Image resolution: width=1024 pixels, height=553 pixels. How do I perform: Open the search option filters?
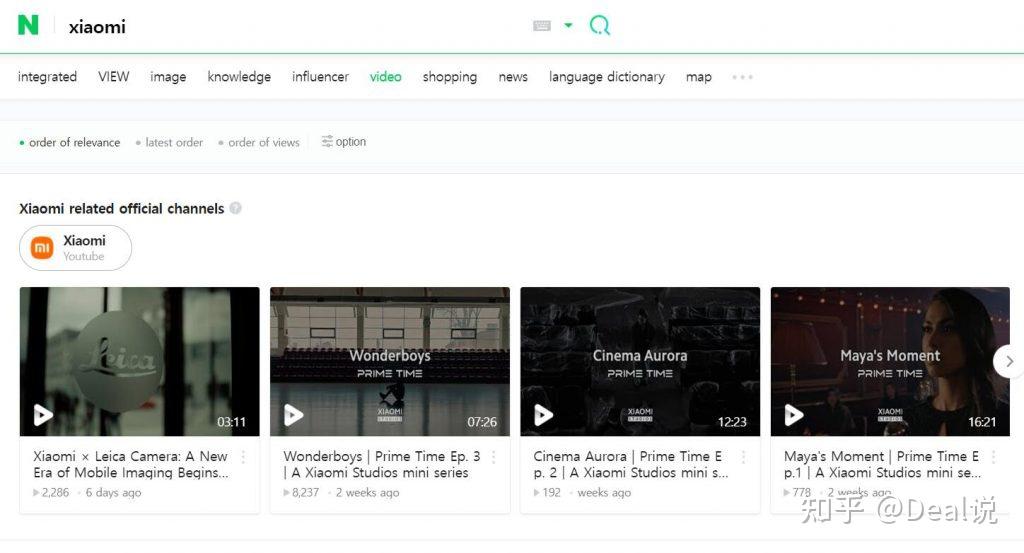[x=344, y=142]
